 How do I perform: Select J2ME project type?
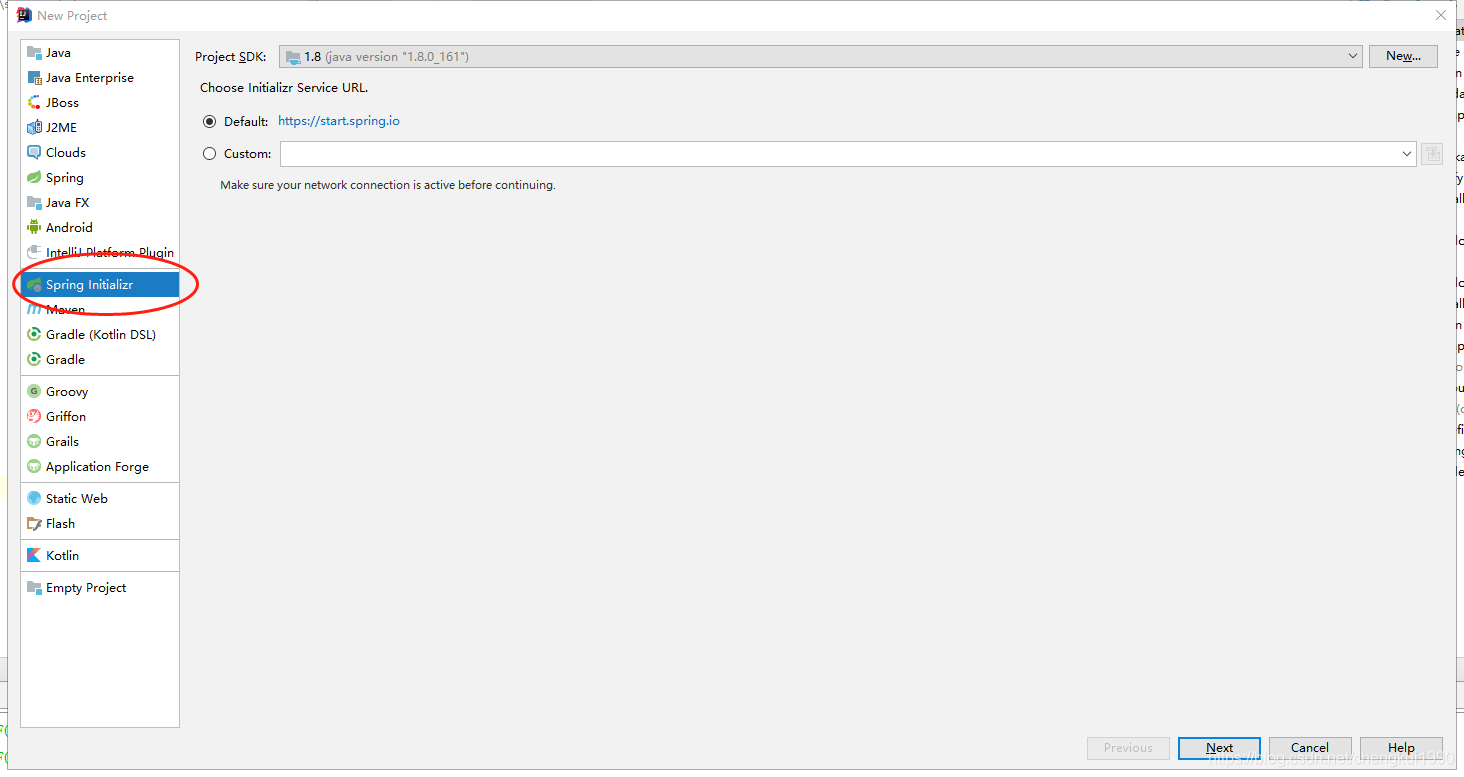100,128
